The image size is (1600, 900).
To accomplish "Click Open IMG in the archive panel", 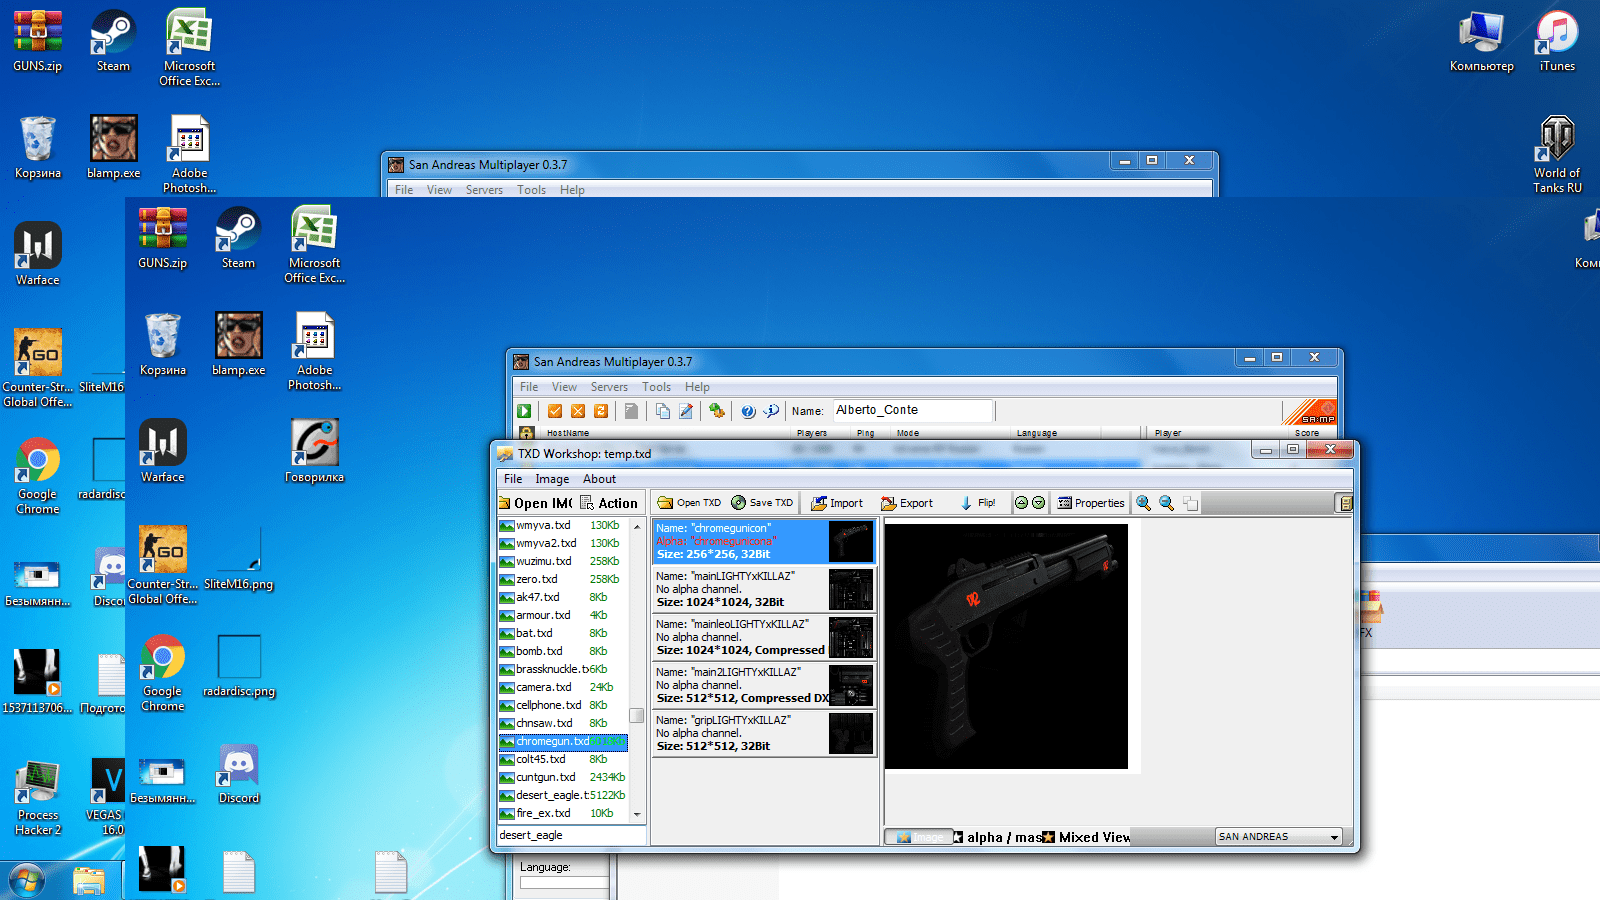I will pyautogui.click(x=535, y=503).
